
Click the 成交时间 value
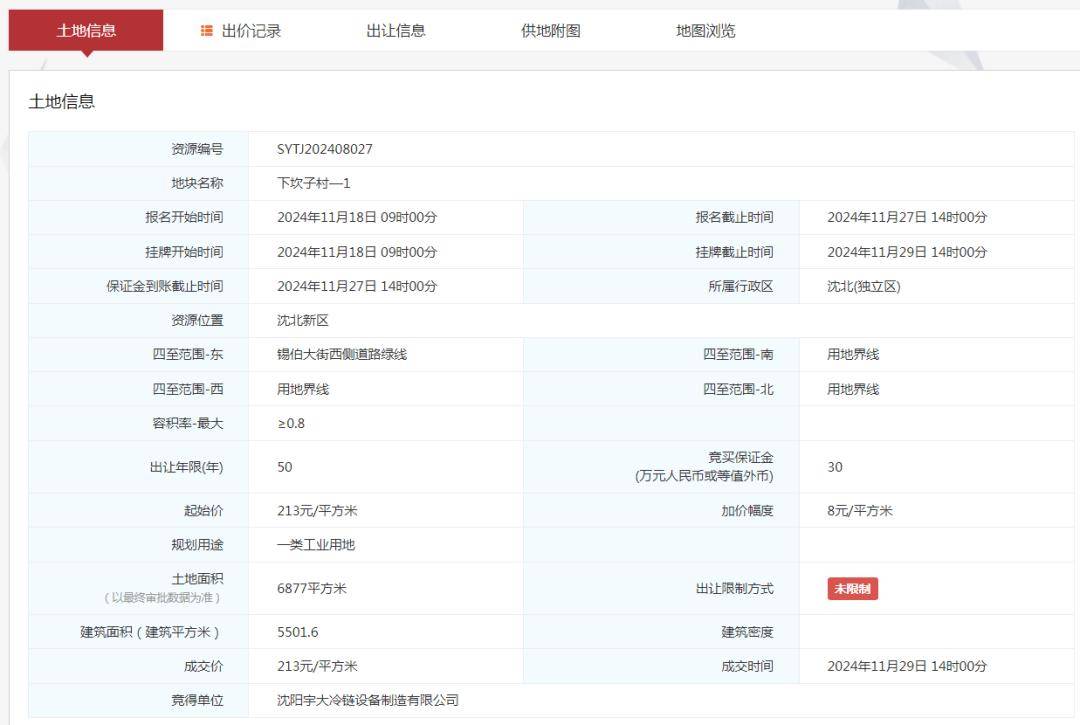click(907, 666)
